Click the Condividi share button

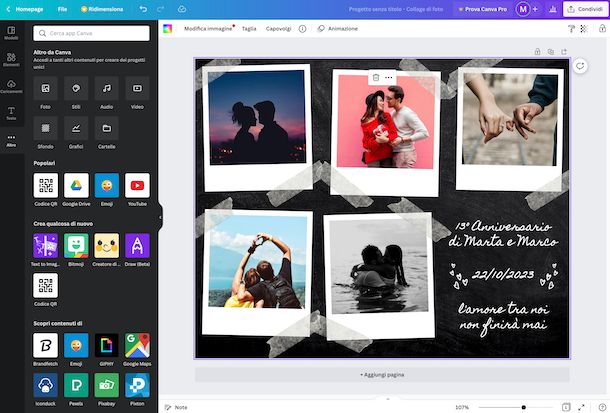coord(585,9)
